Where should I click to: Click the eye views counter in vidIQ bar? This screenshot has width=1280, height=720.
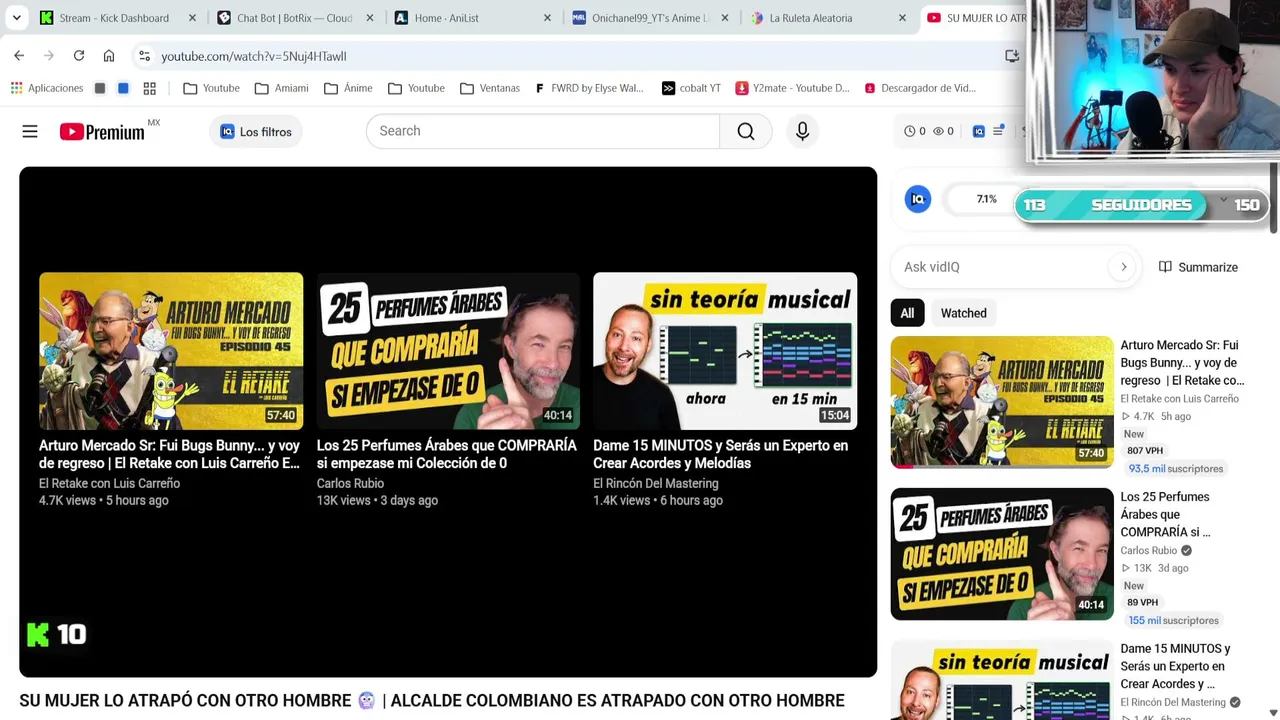[943, 131]
